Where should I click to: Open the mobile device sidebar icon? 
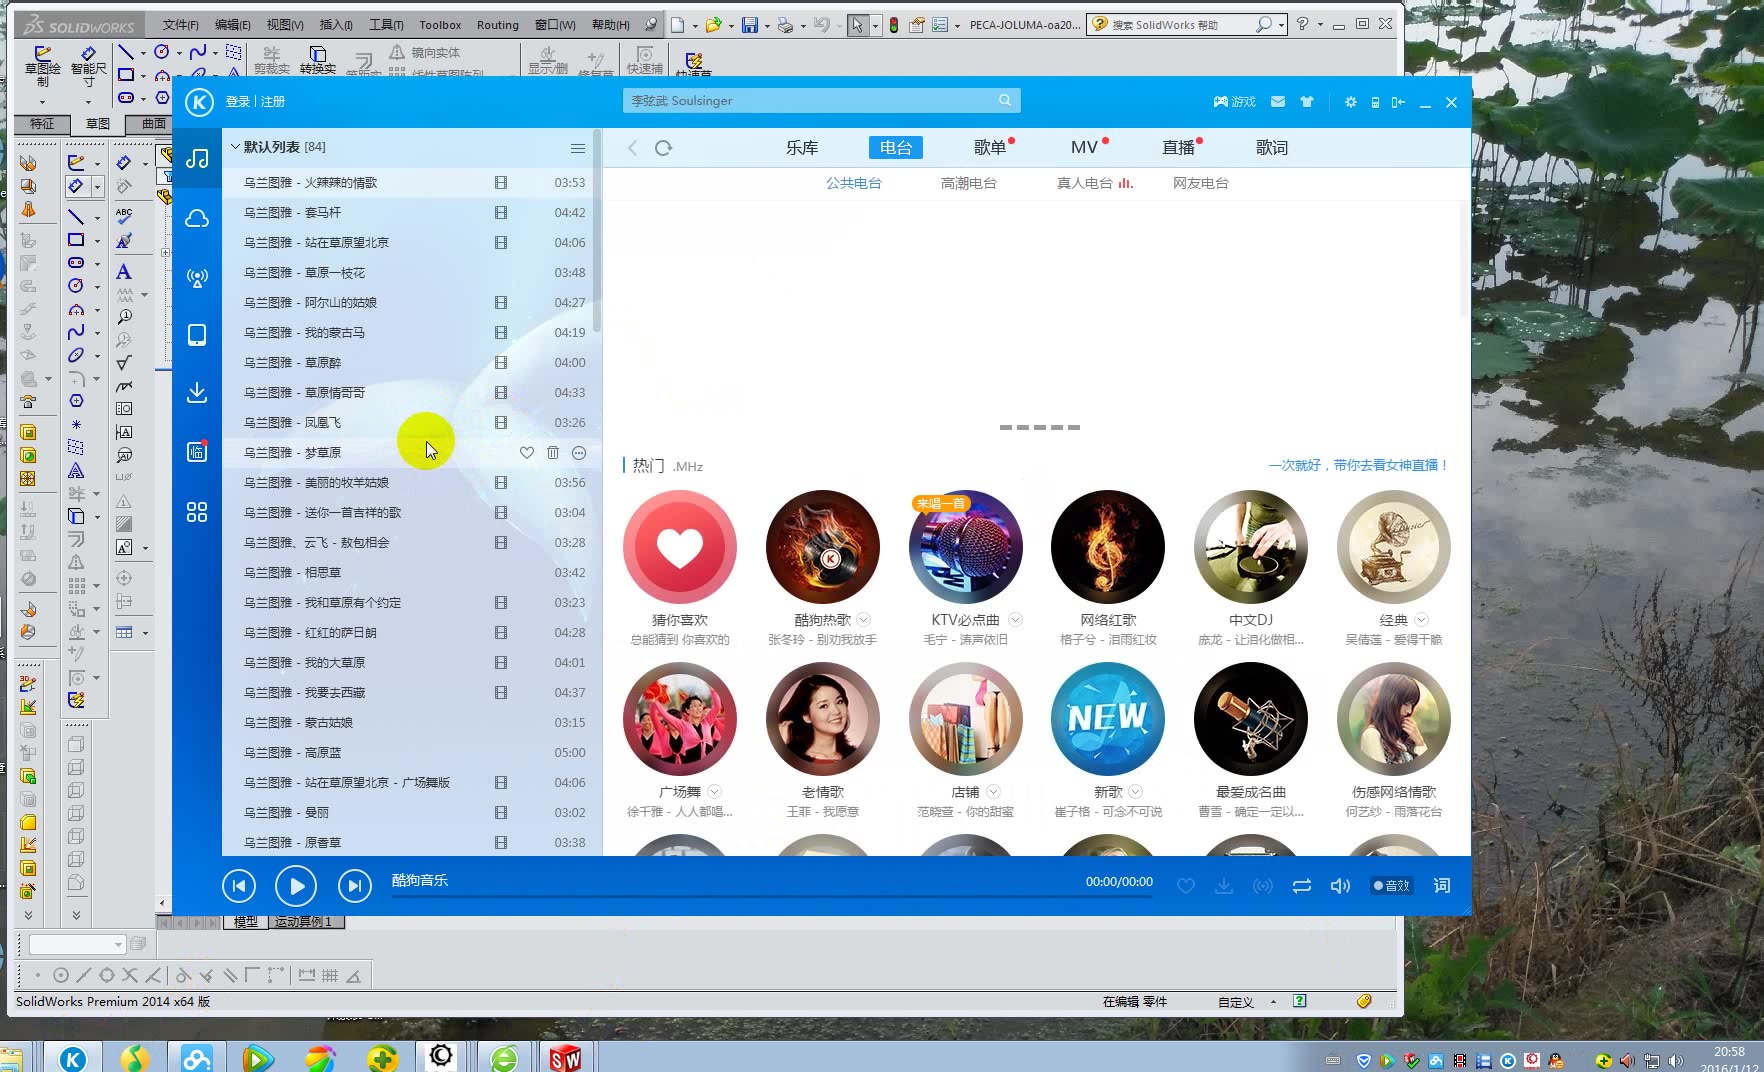pos(197,335)
